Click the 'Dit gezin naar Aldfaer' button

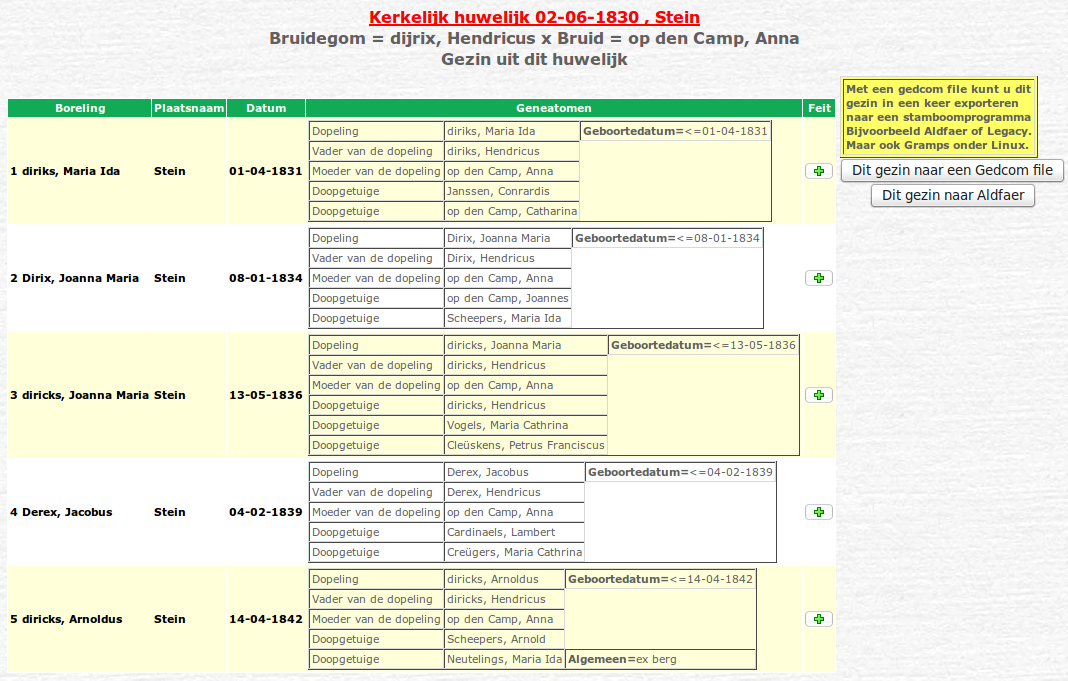(x=952, y=195)
